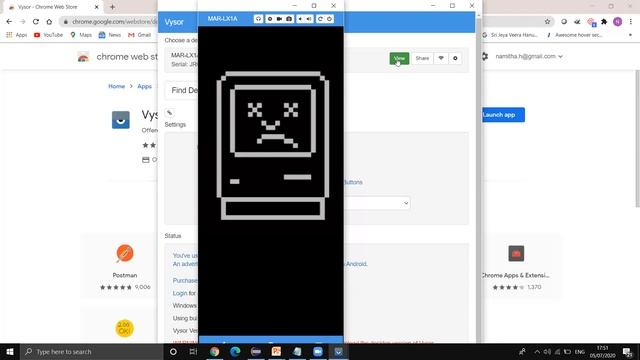Screen dimensions: 640x360
Task: Open the YouTube bookmark
Action: [x=49, y=35]
